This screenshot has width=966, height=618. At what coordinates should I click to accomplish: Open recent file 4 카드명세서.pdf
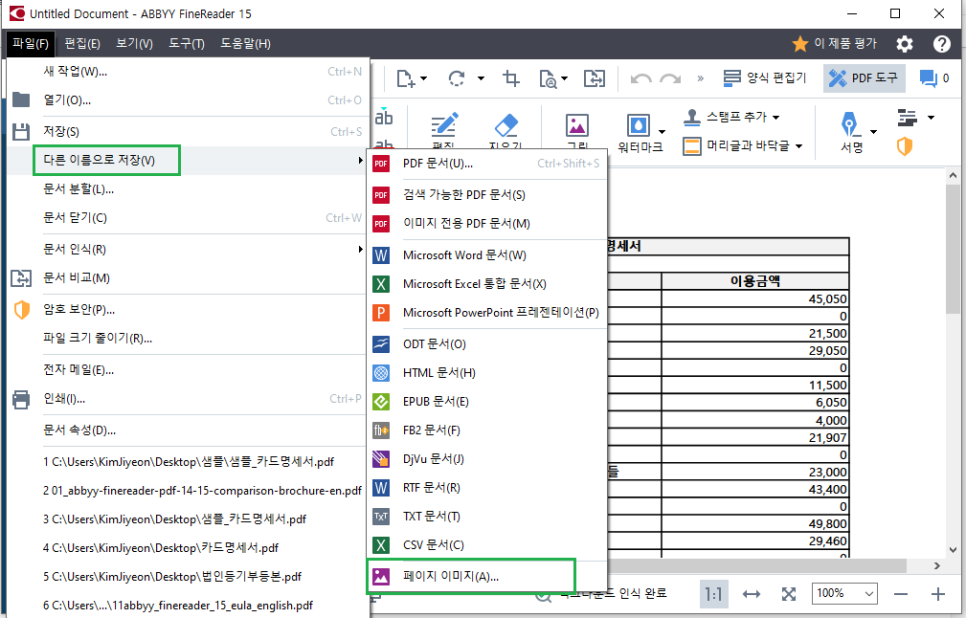188,548
